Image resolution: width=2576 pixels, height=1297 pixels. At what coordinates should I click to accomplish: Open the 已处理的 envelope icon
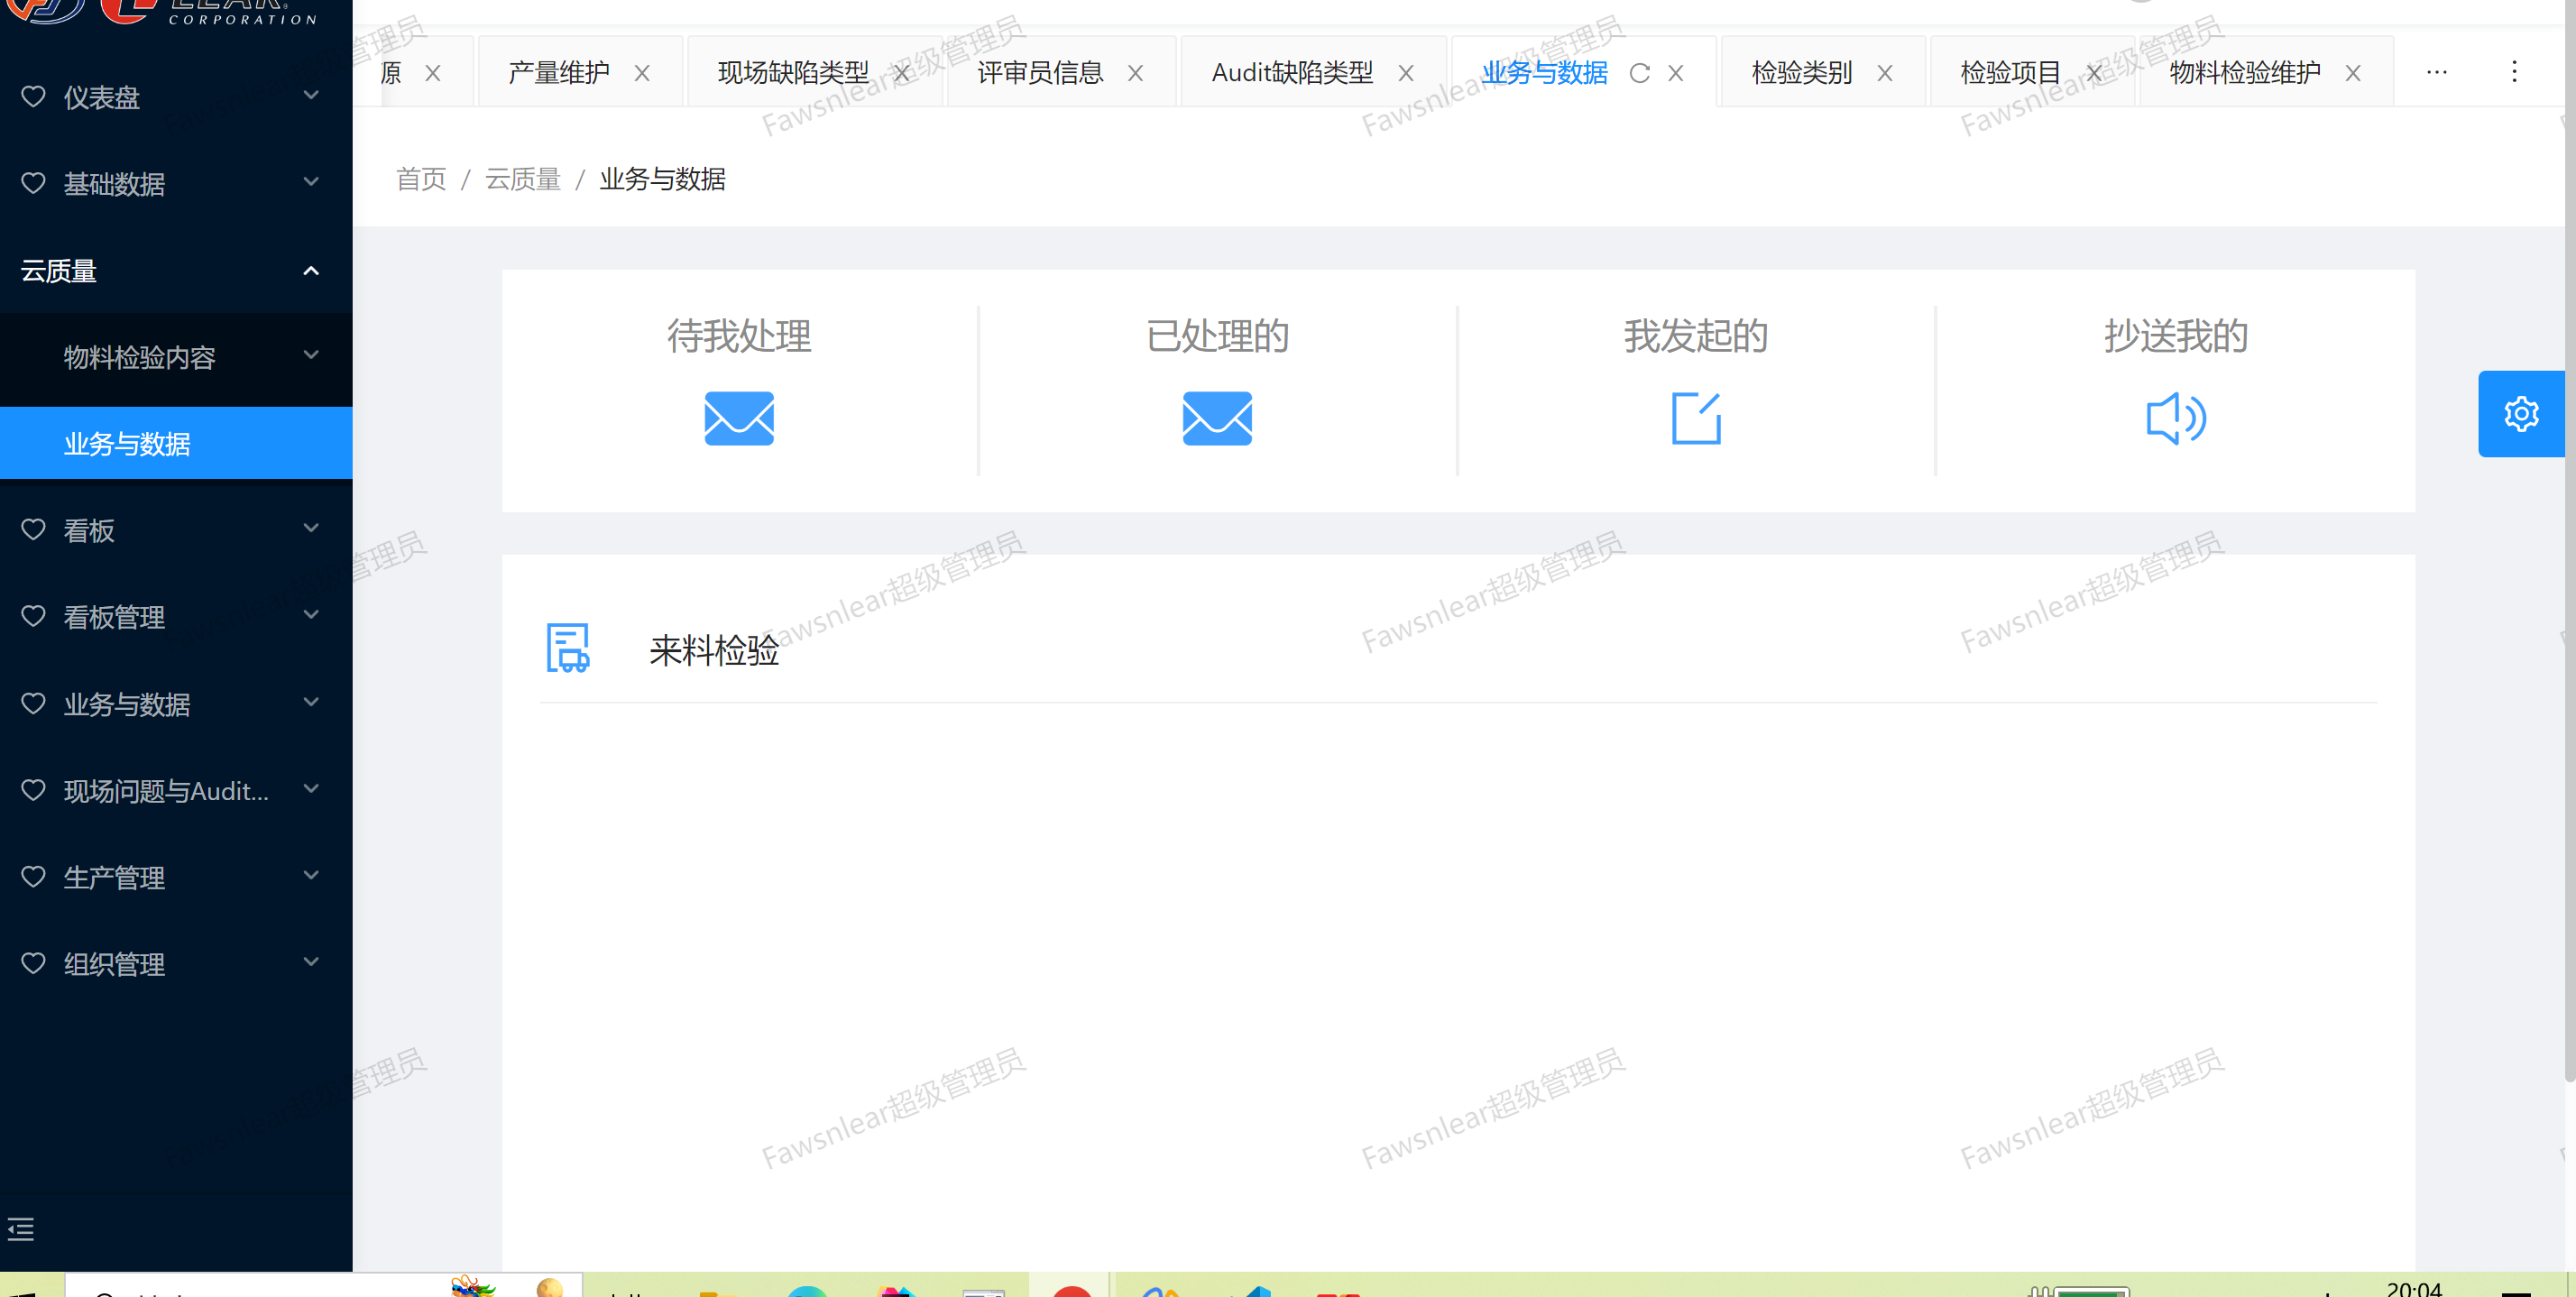pos(1217,418)
